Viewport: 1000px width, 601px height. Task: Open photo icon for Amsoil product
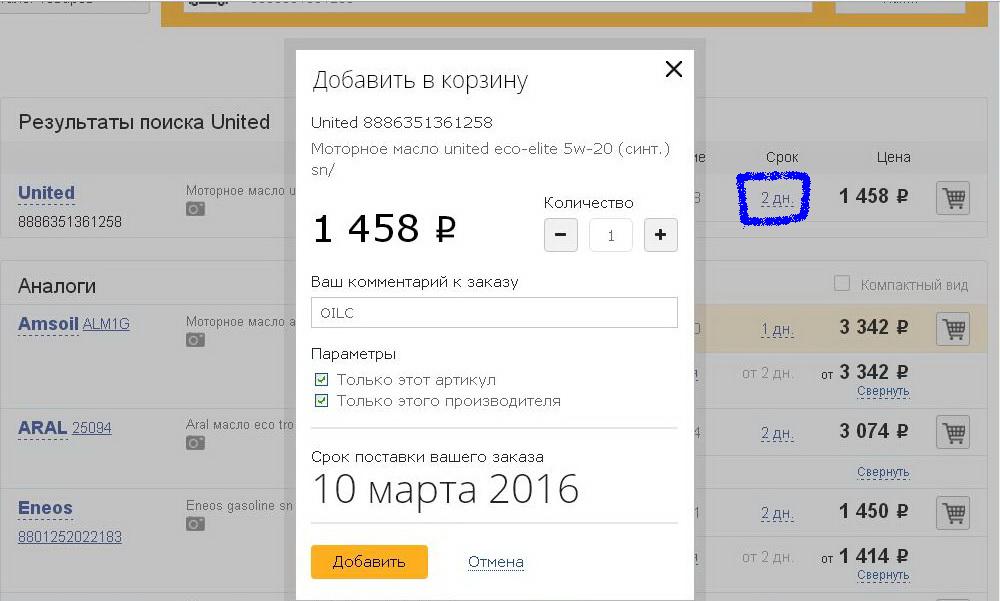195,339
